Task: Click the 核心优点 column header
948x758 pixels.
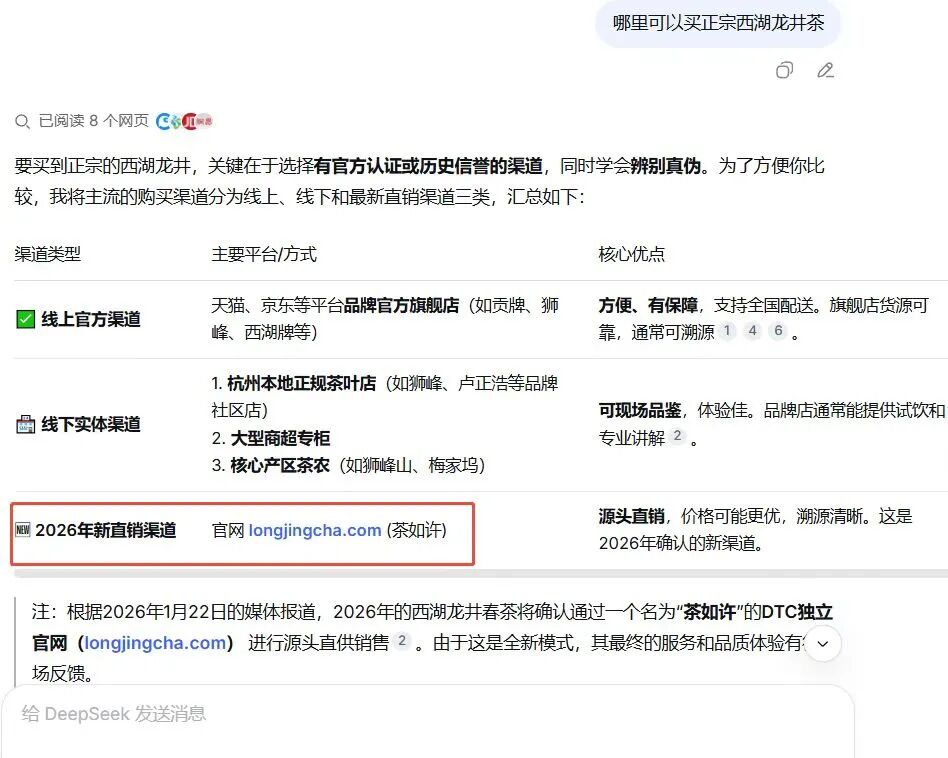Action: click(x=631, y=254)
